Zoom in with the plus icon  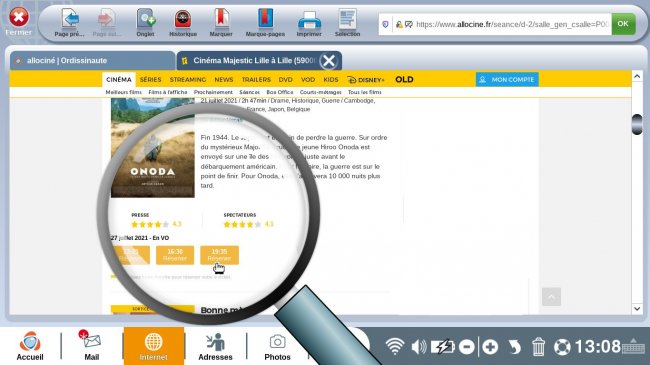pos(490,347)
